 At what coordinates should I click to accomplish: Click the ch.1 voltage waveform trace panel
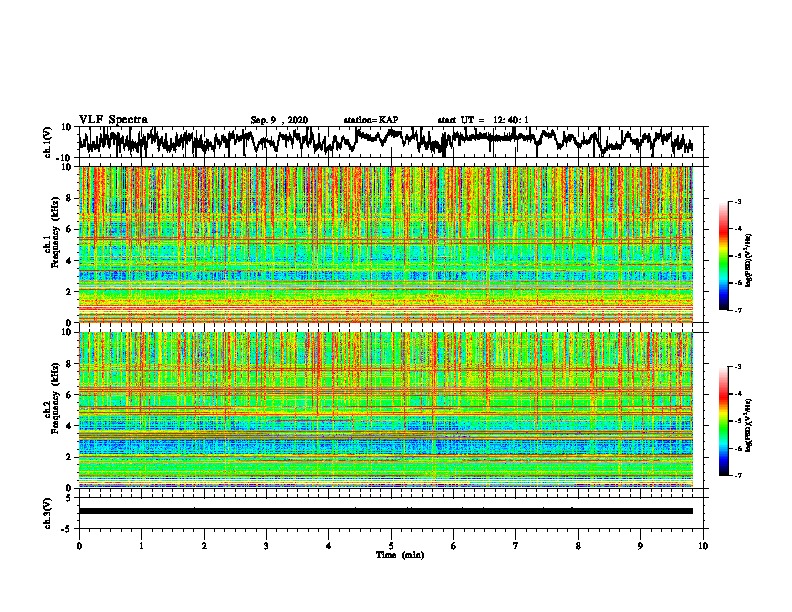393,142
